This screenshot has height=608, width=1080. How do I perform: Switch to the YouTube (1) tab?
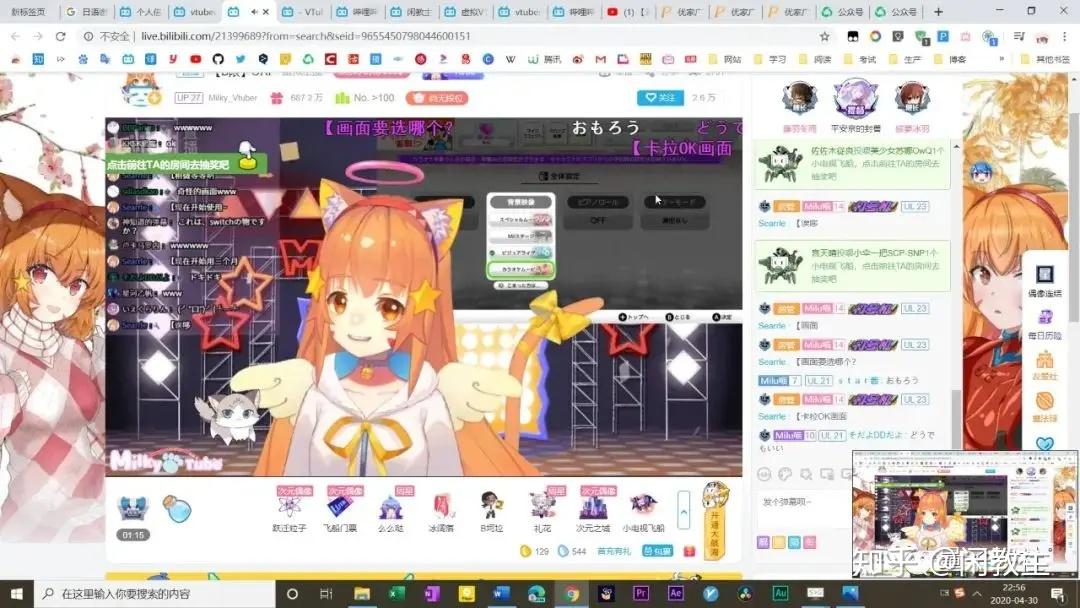click(x=628, y=12)
